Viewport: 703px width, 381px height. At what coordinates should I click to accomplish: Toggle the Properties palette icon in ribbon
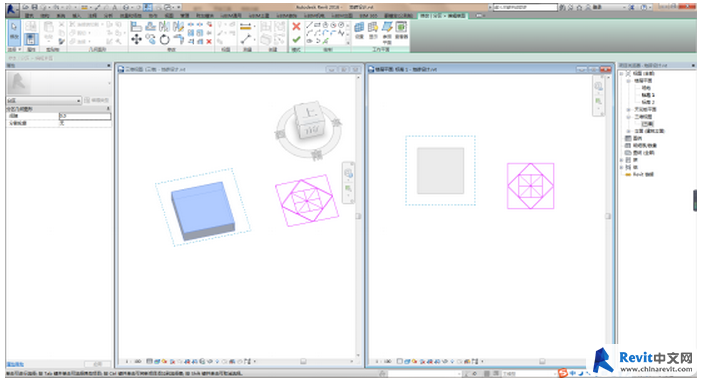tap(30, 39)
